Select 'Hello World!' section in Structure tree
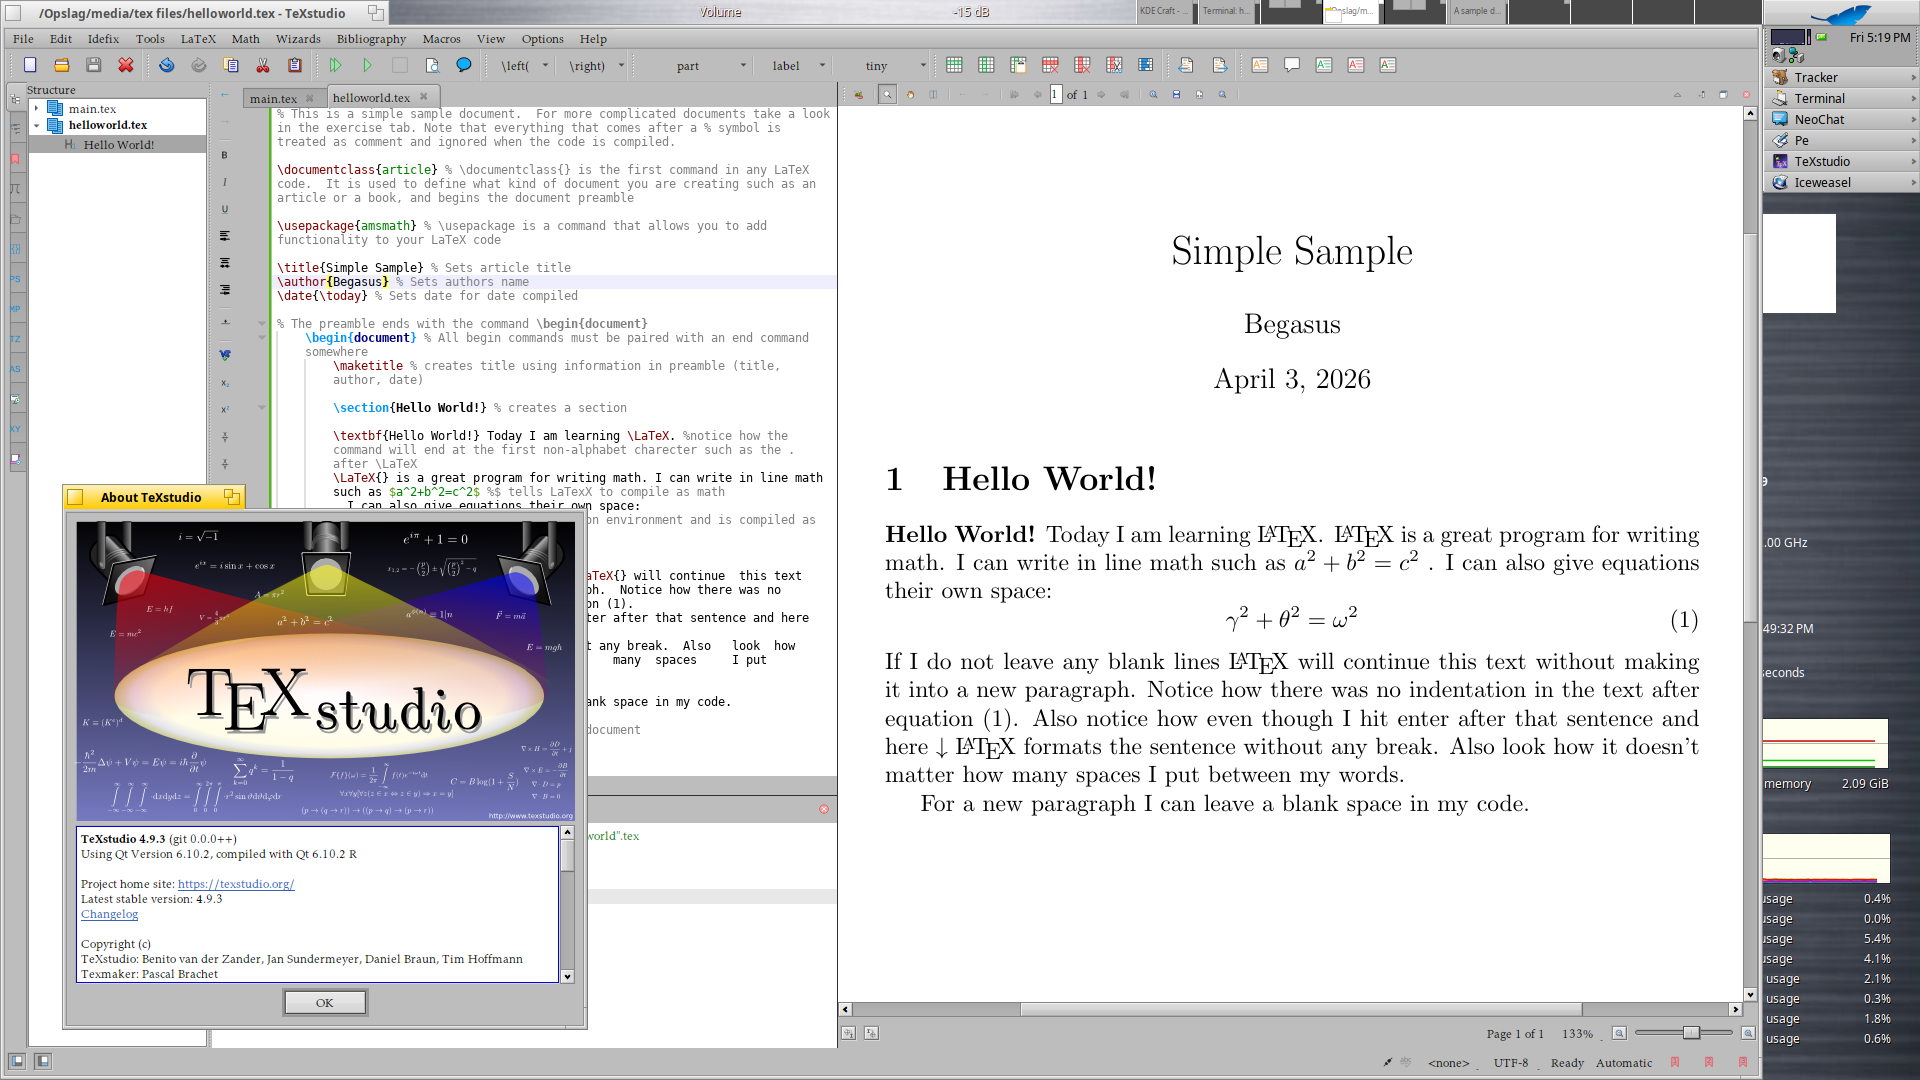The image size is (1920, 1080). (118, 145)
